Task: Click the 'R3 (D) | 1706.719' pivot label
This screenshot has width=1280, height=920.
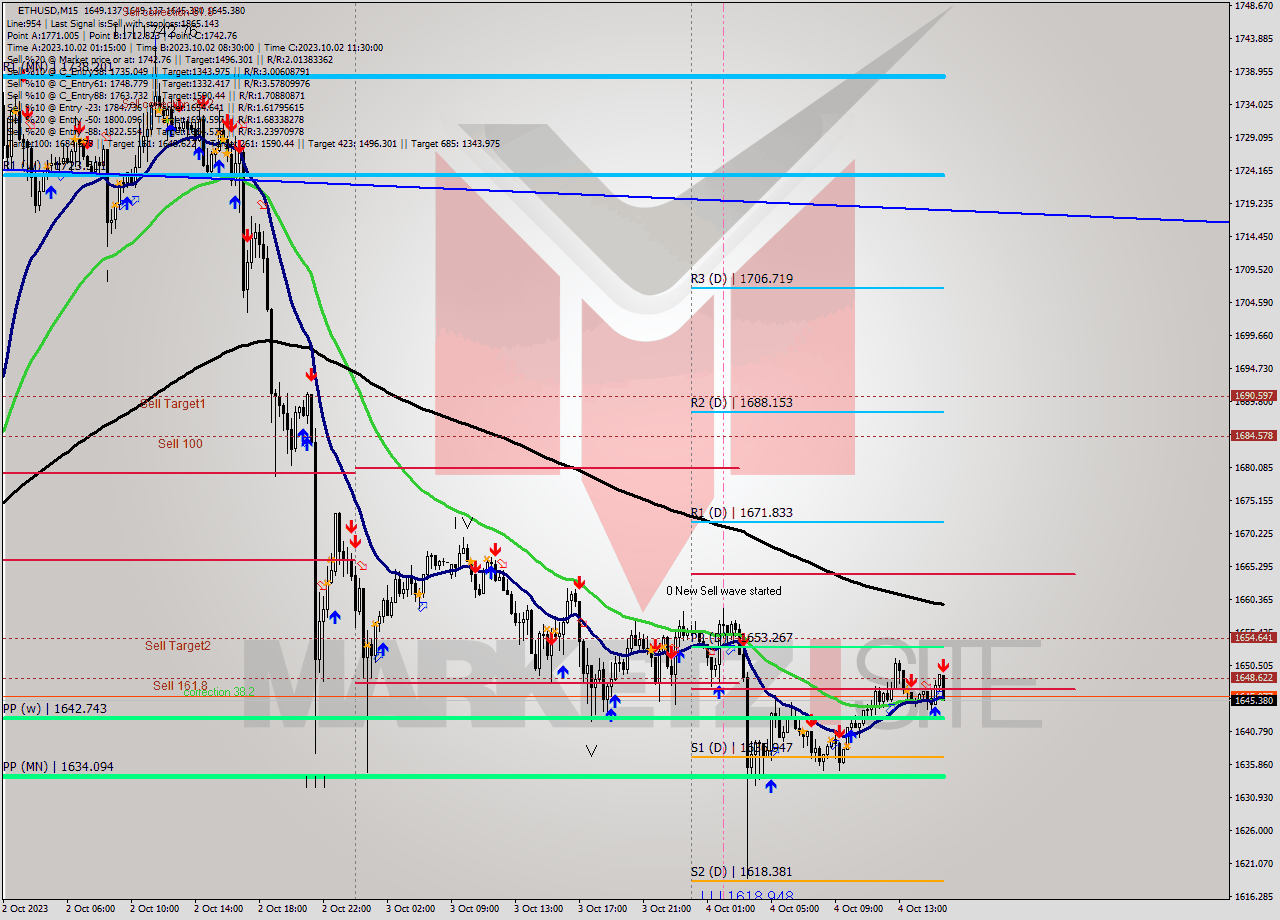Action: (741, 279)
